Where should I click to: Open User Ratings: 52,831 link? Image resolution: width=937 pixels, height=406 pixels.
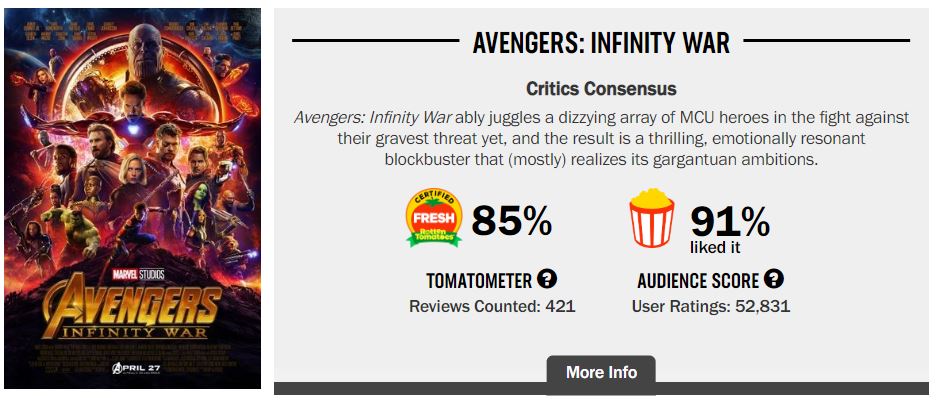click(x=711, y=306)
